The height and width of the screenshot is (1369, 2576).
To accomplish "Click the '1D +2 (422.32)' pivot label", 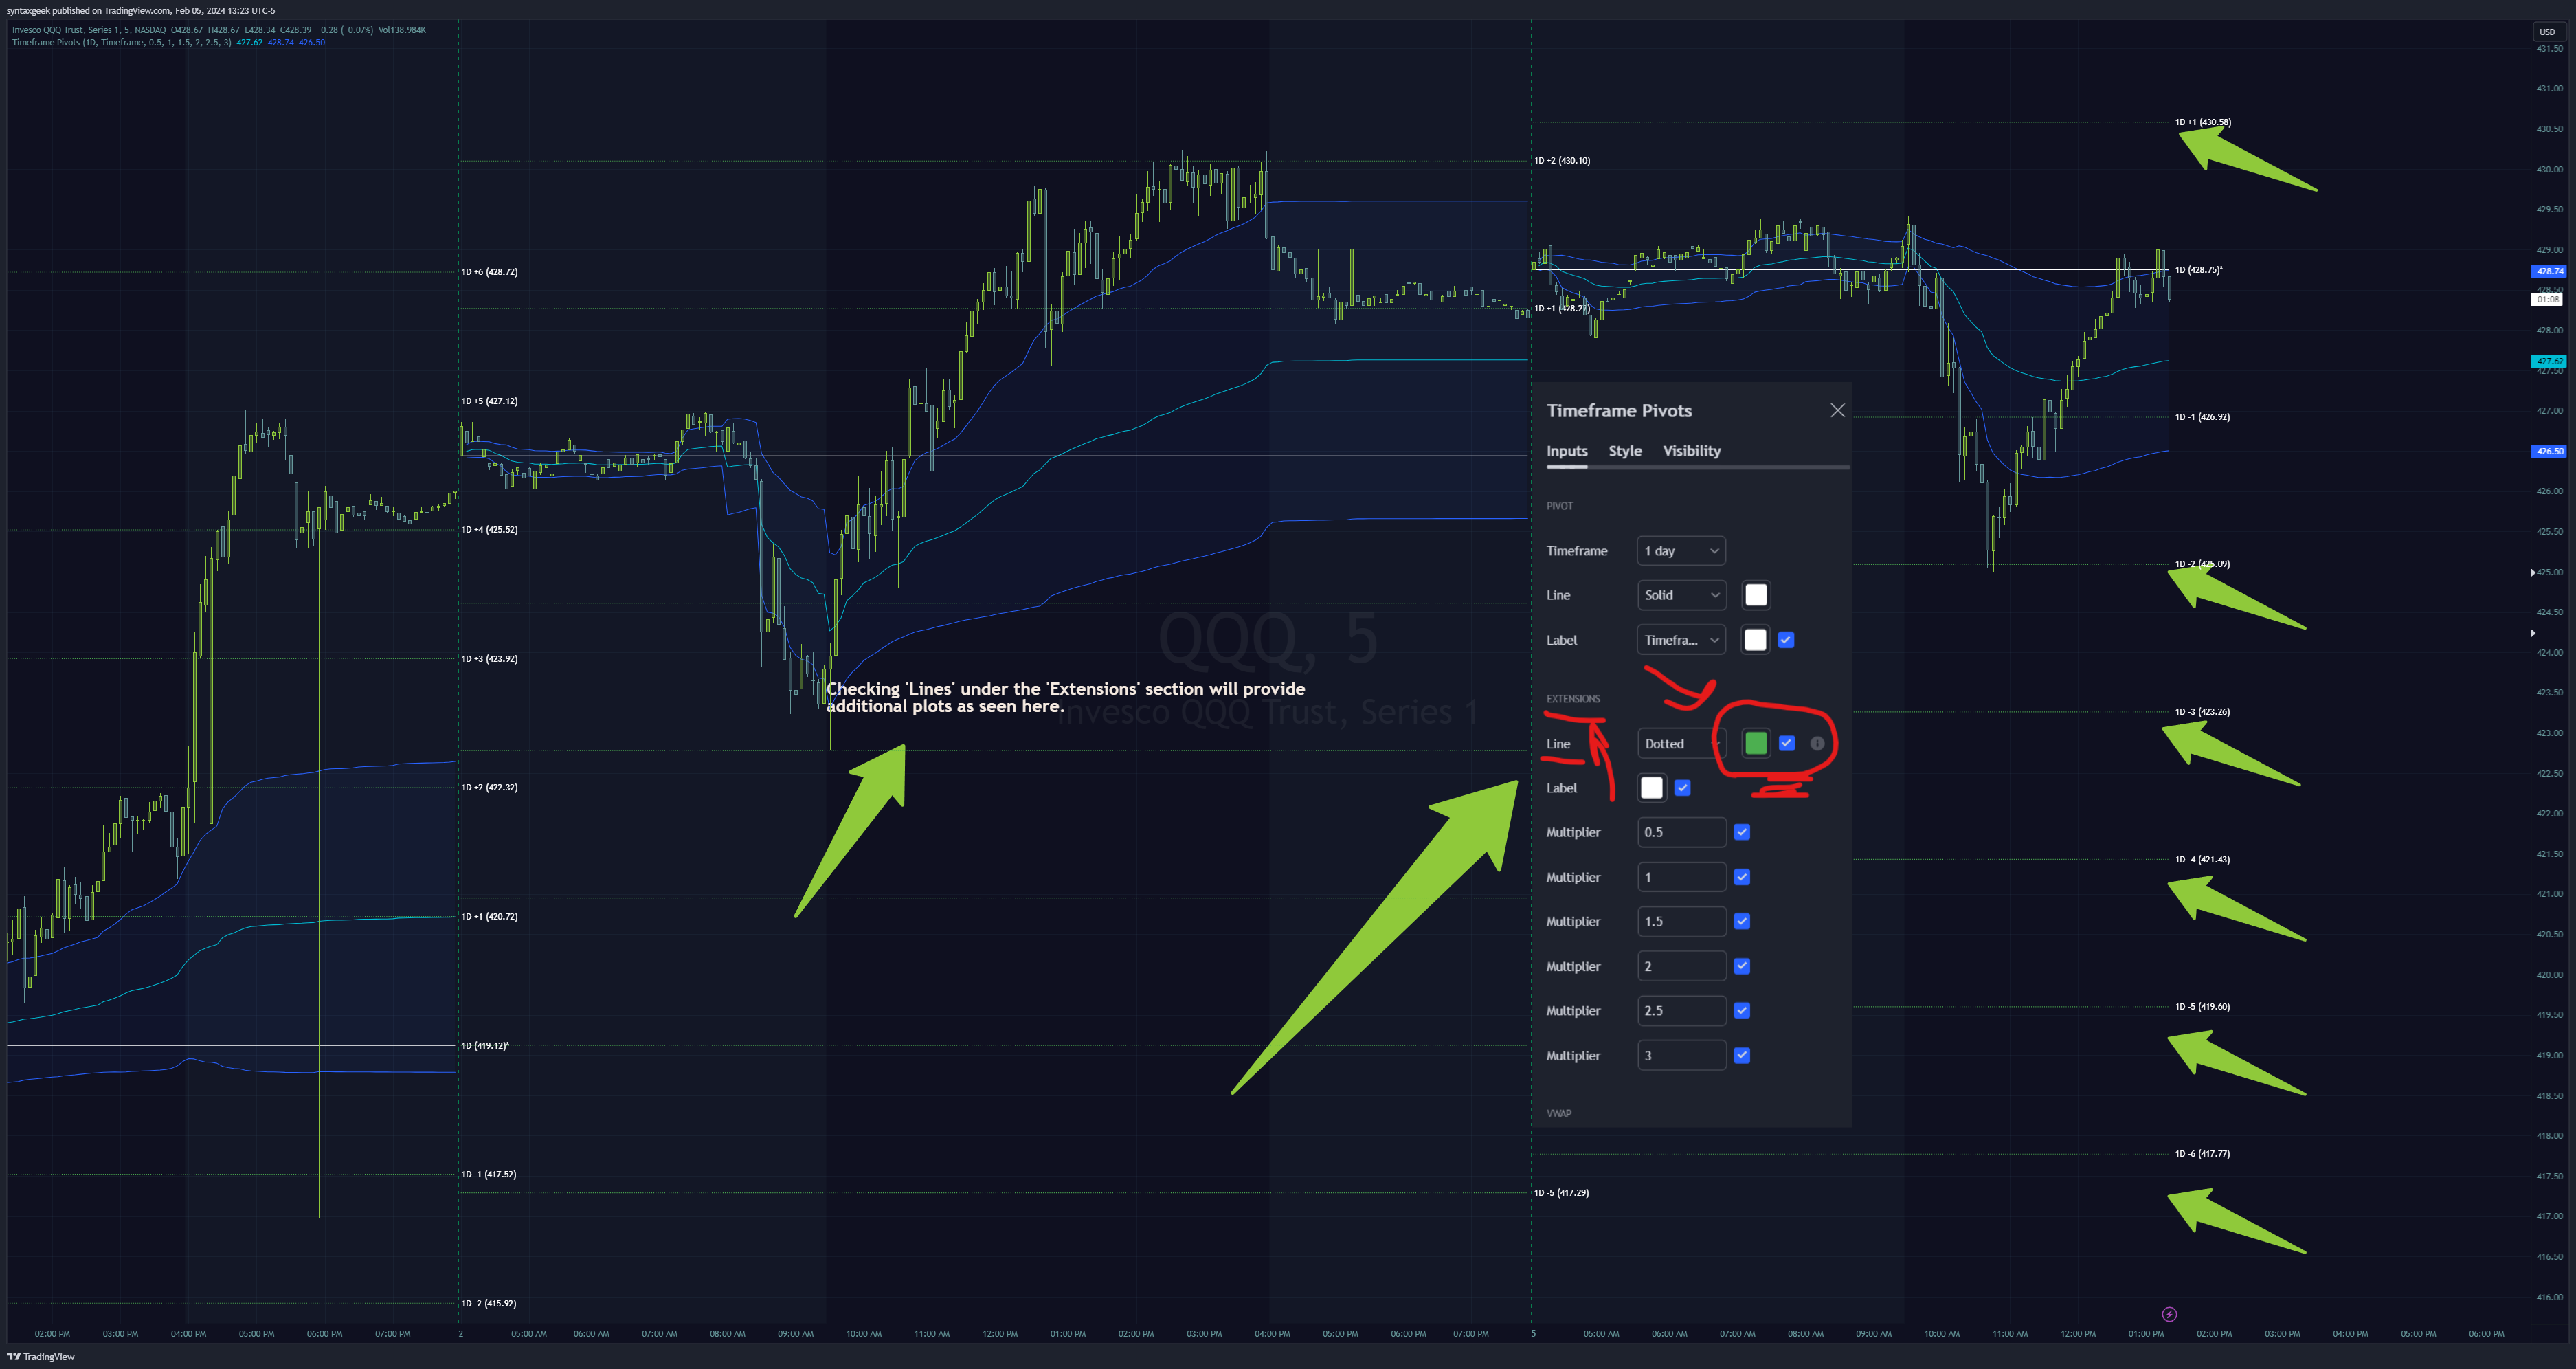I will pyautogui.click(x=489, y=787).
